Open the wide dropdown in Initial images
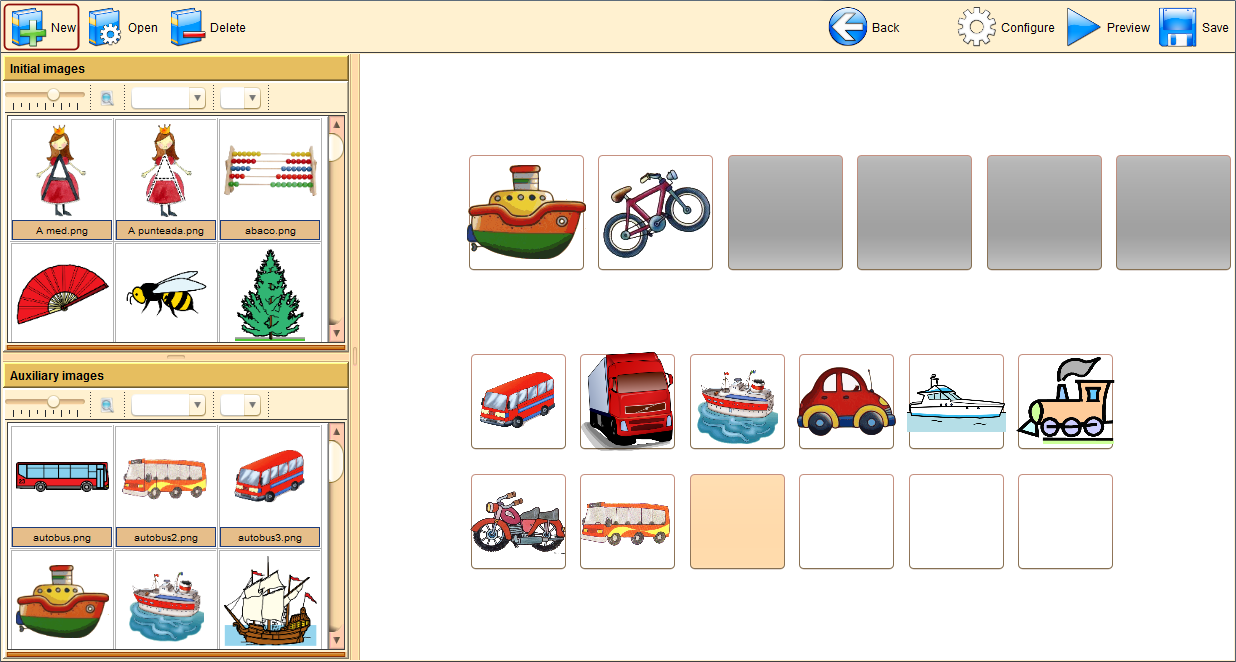Image resolution: width=1236 pixels, height=662 pixels. (x=168, y=98)
